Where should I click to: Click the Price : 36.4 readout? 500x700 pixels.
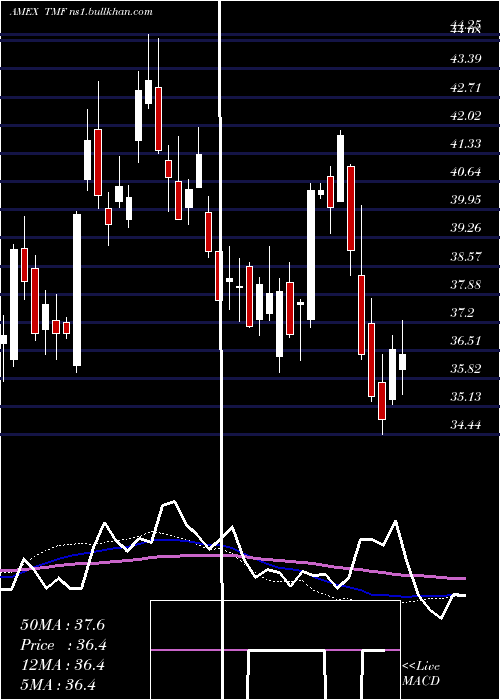pos(62,645)
